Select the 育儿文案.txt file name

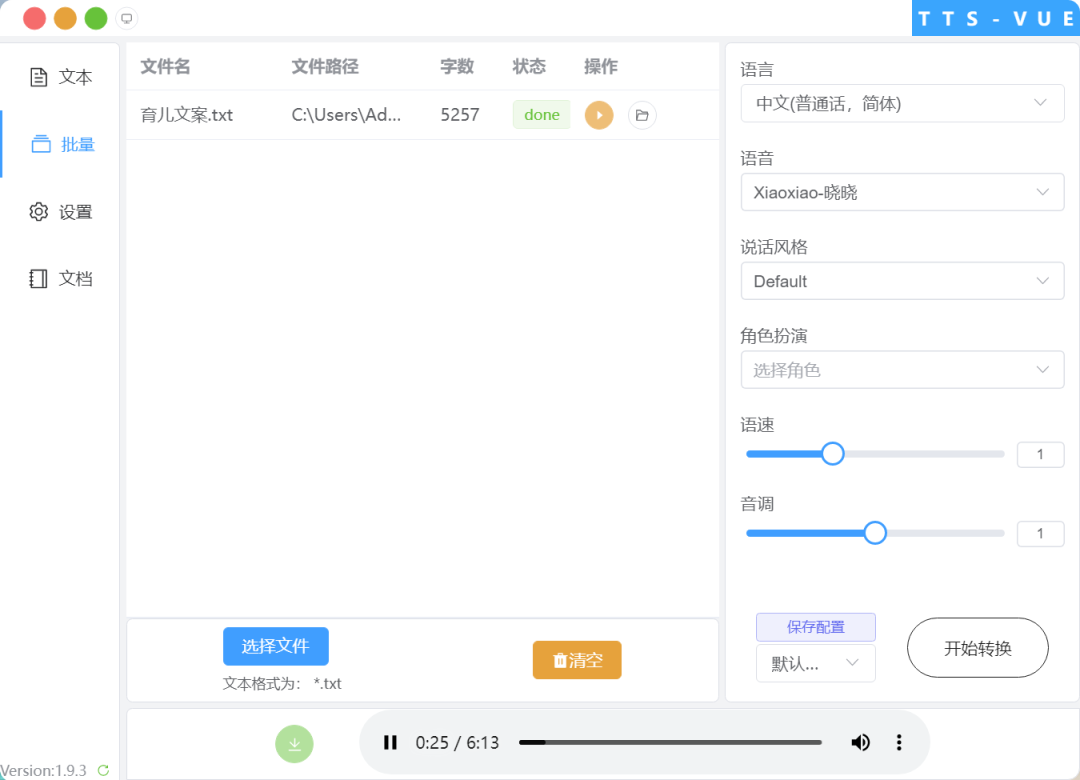pyautogui.click(x=187, y=115)
